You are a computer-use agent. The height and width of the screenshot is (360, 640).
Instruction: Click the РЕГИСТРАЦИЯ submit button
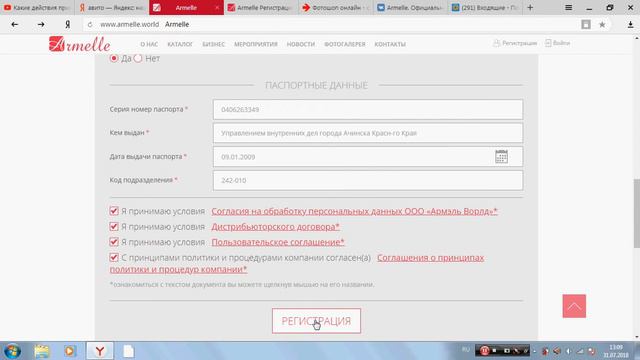pyautogui.click(x=316, y=321)
